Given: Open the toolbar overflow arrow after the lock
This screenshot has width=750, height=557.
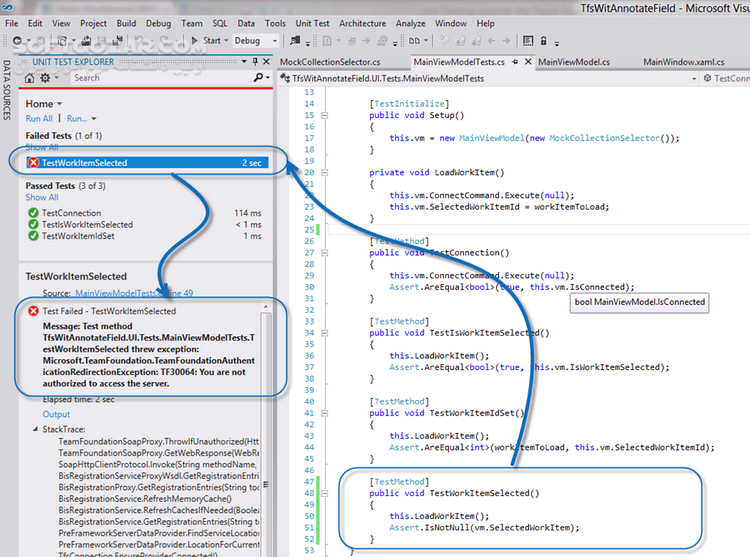Looking at the screenshot, I should (557, 43).
